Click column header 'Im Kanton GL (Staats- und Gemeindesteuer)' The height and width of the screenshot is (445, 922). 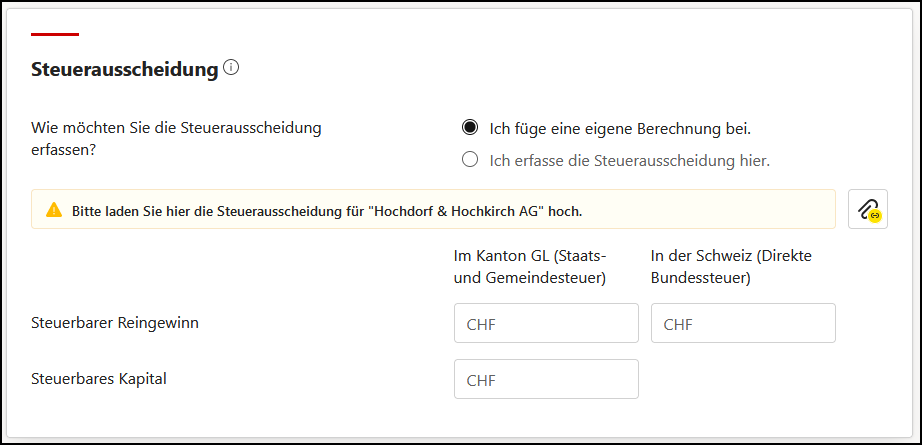coord(529,267)
